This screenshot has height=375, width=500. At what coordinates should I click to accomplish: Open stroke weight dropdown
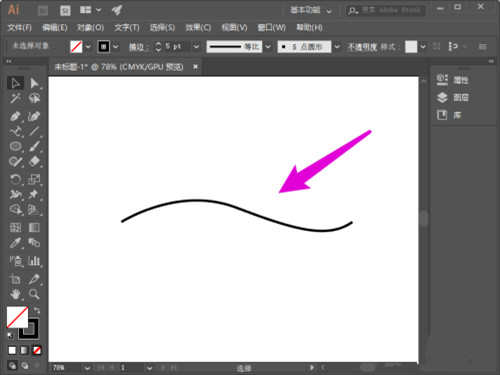(197, 47)
